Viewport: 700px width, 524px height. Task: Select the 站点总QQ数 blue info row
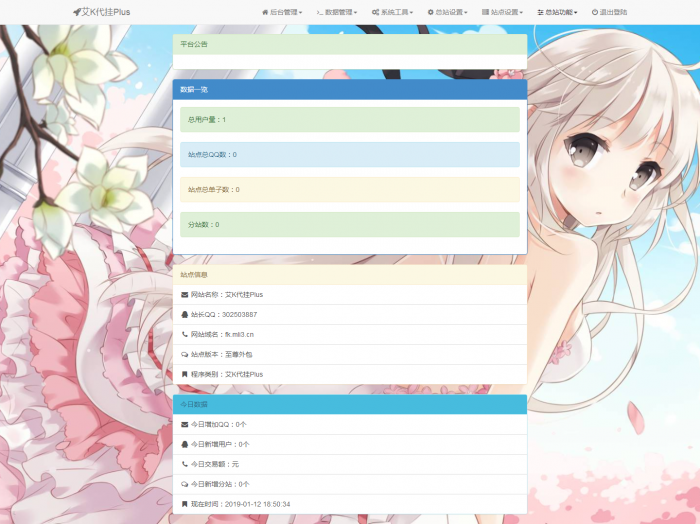click(x=349, y=155)
